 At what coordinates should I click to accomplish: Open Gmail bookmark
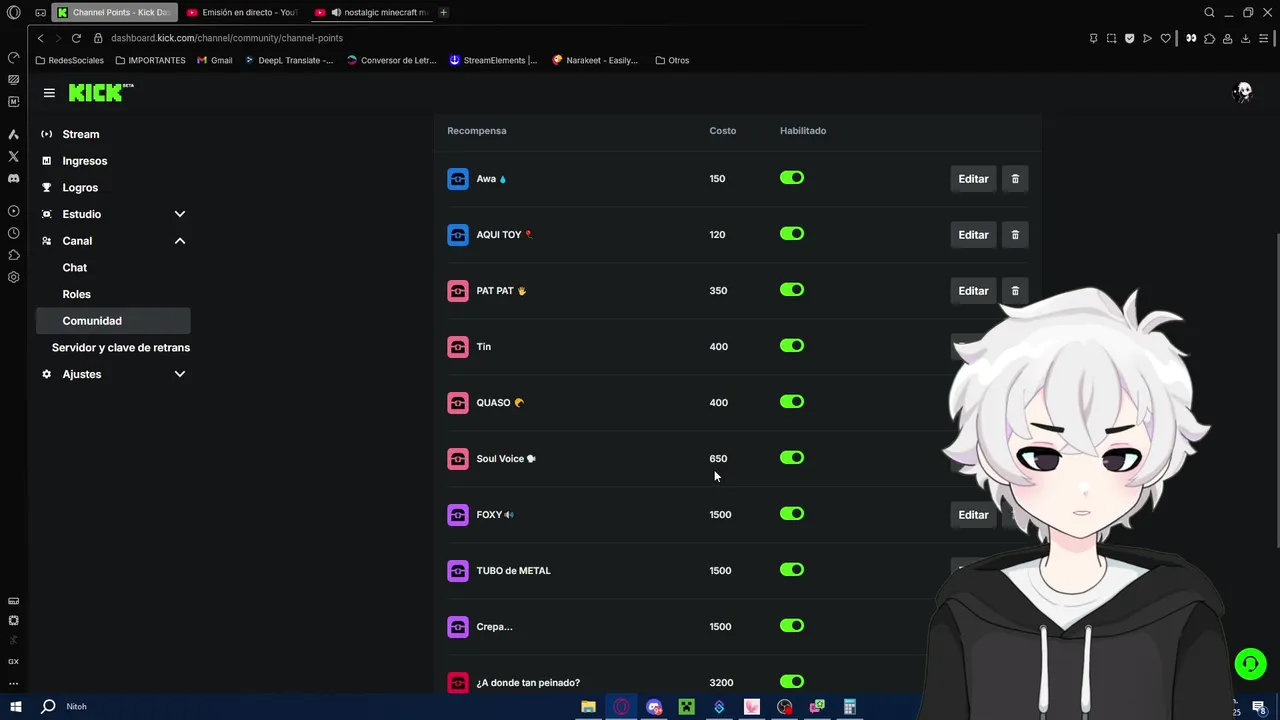click(214, 60)
